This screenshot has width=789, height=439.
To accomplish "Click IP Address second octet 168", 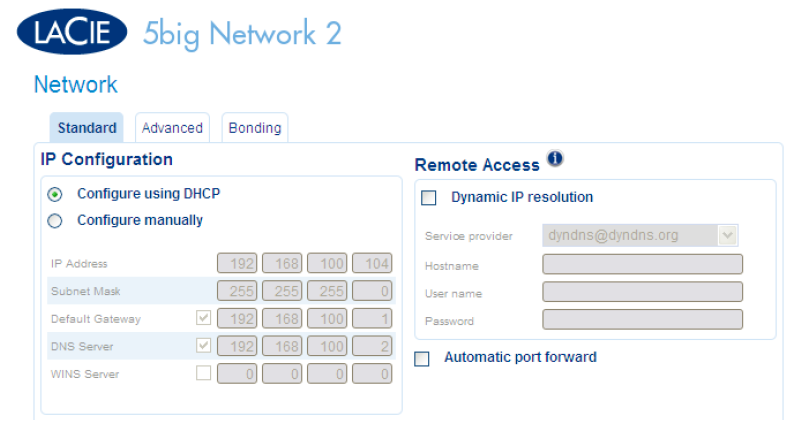I will 282,263.
